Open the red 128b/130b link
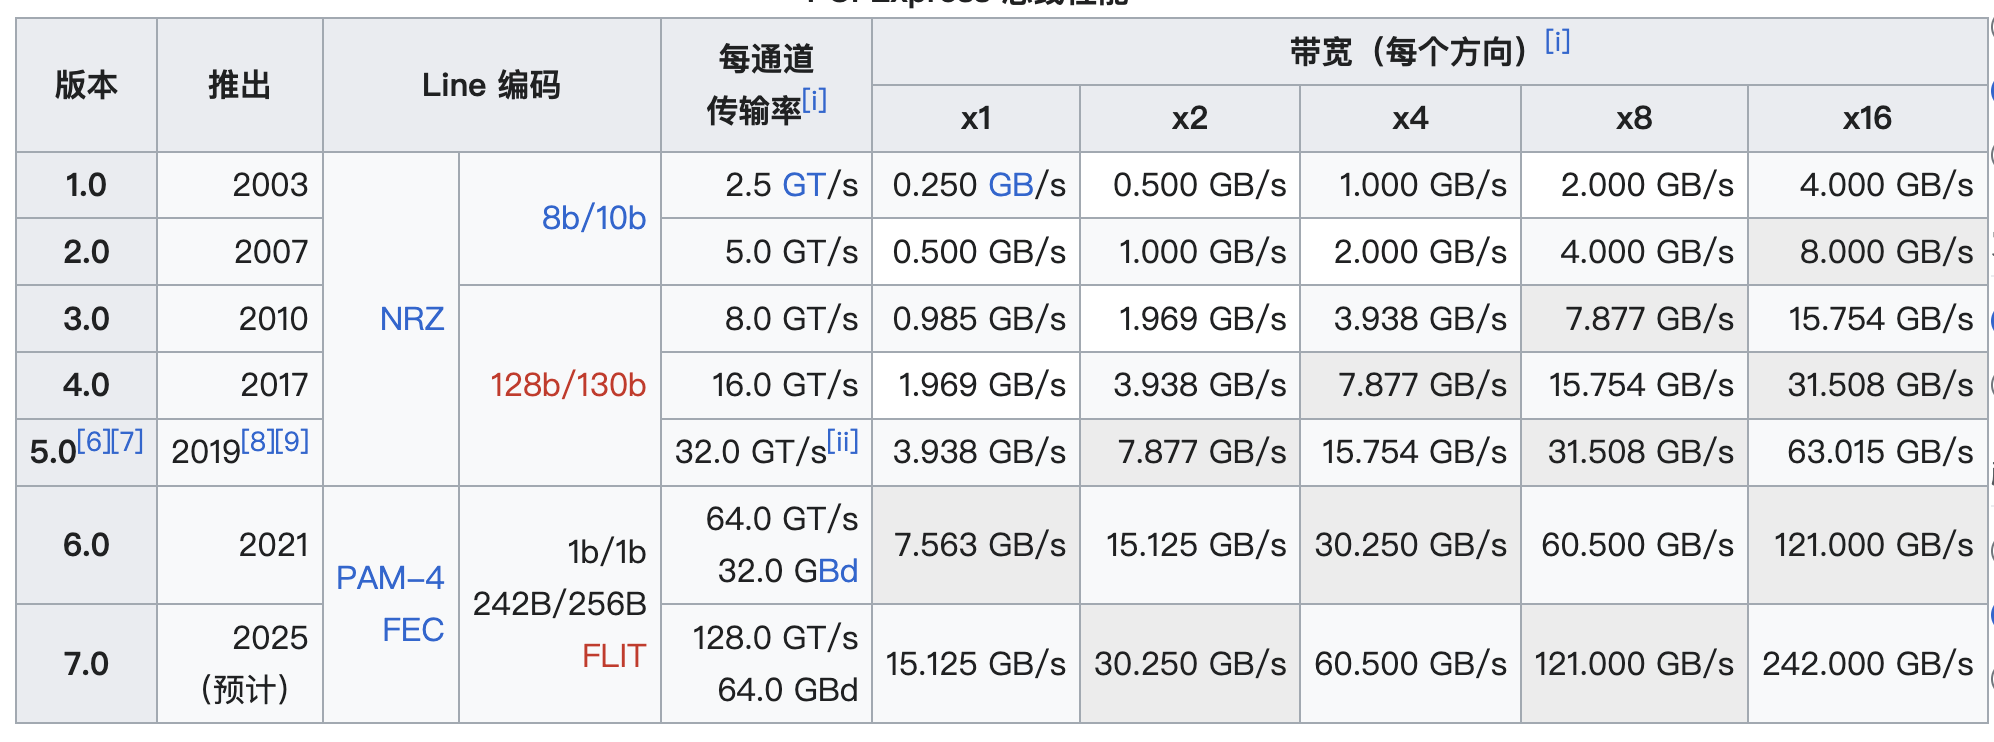 (568, 385)
